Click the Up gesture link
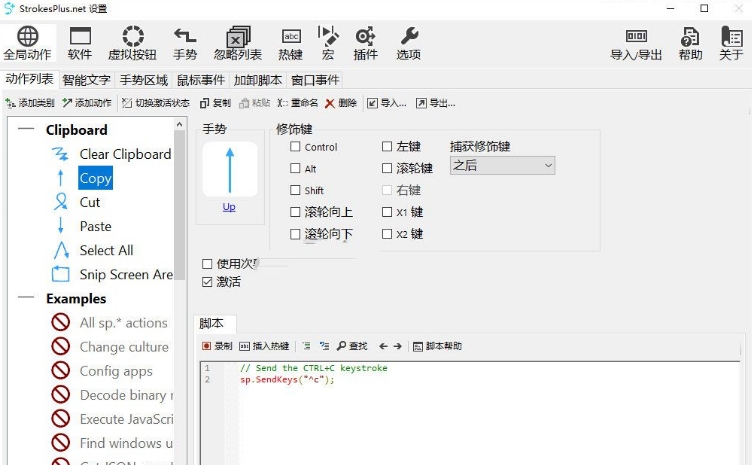The height and width of the screenshot is (465, 752). (x=229, y=207)
